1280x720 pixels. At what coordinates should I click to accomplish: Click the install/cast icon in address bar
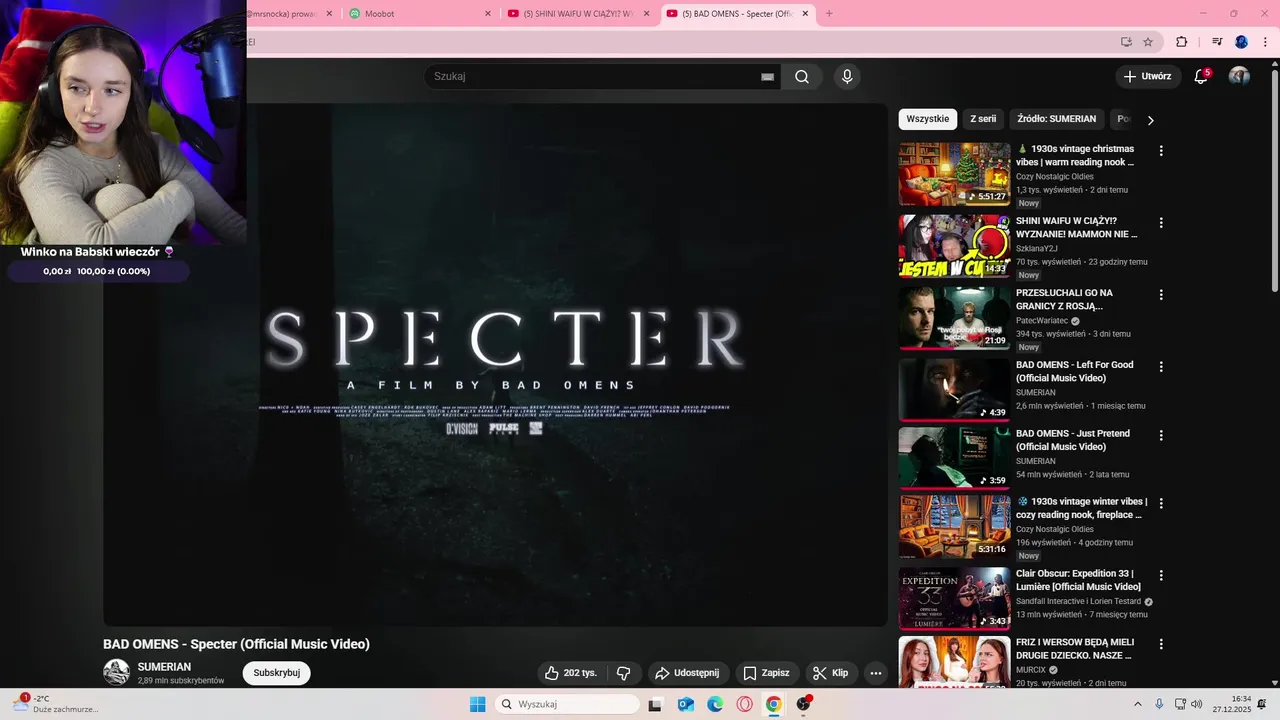[x=1126, y=42]
